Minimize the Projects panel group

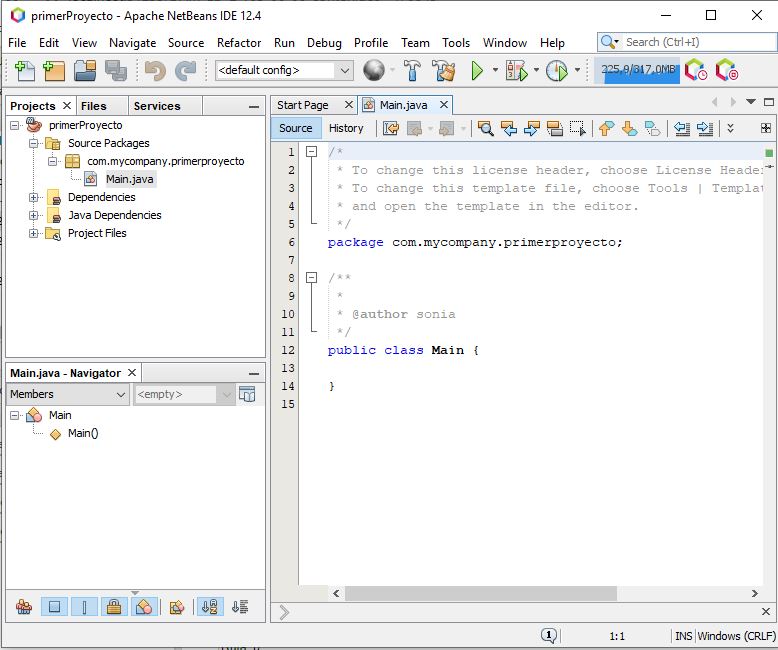254,106
